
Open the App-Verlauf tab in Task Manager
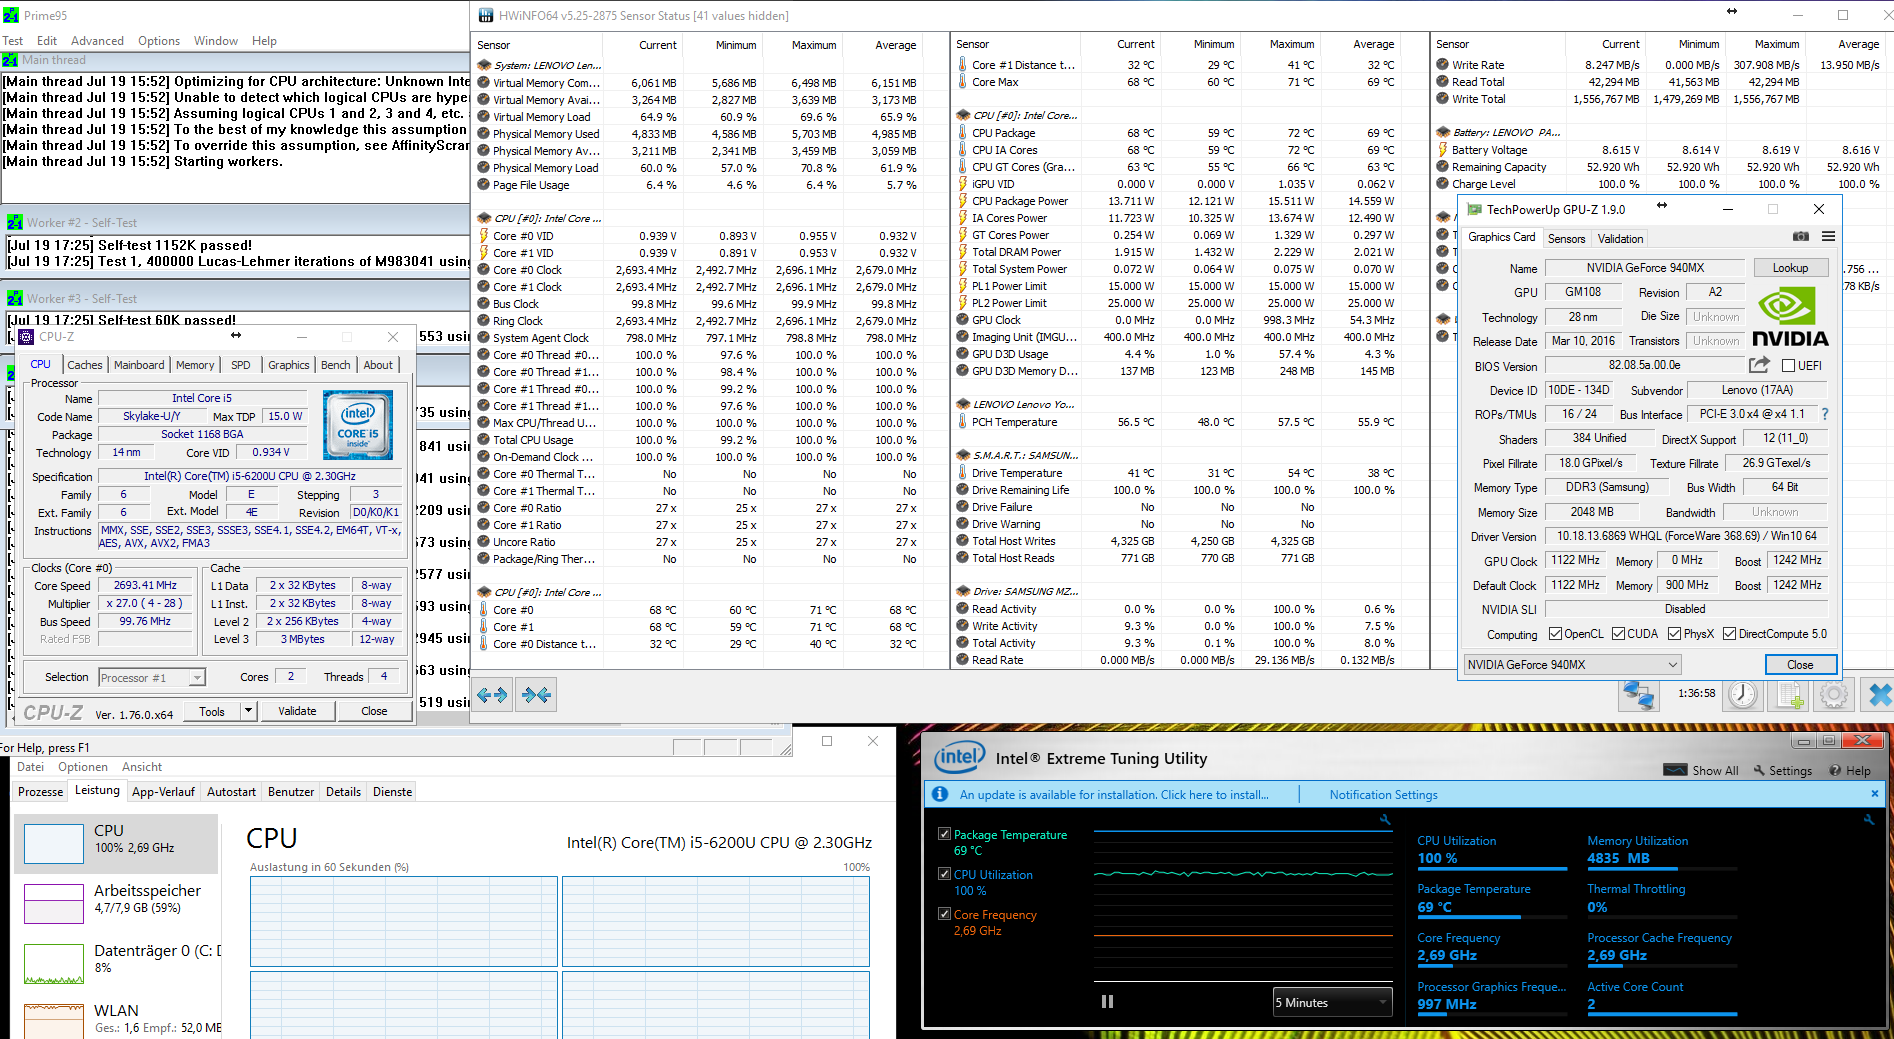pyautogui.click(x=163, y=792)
